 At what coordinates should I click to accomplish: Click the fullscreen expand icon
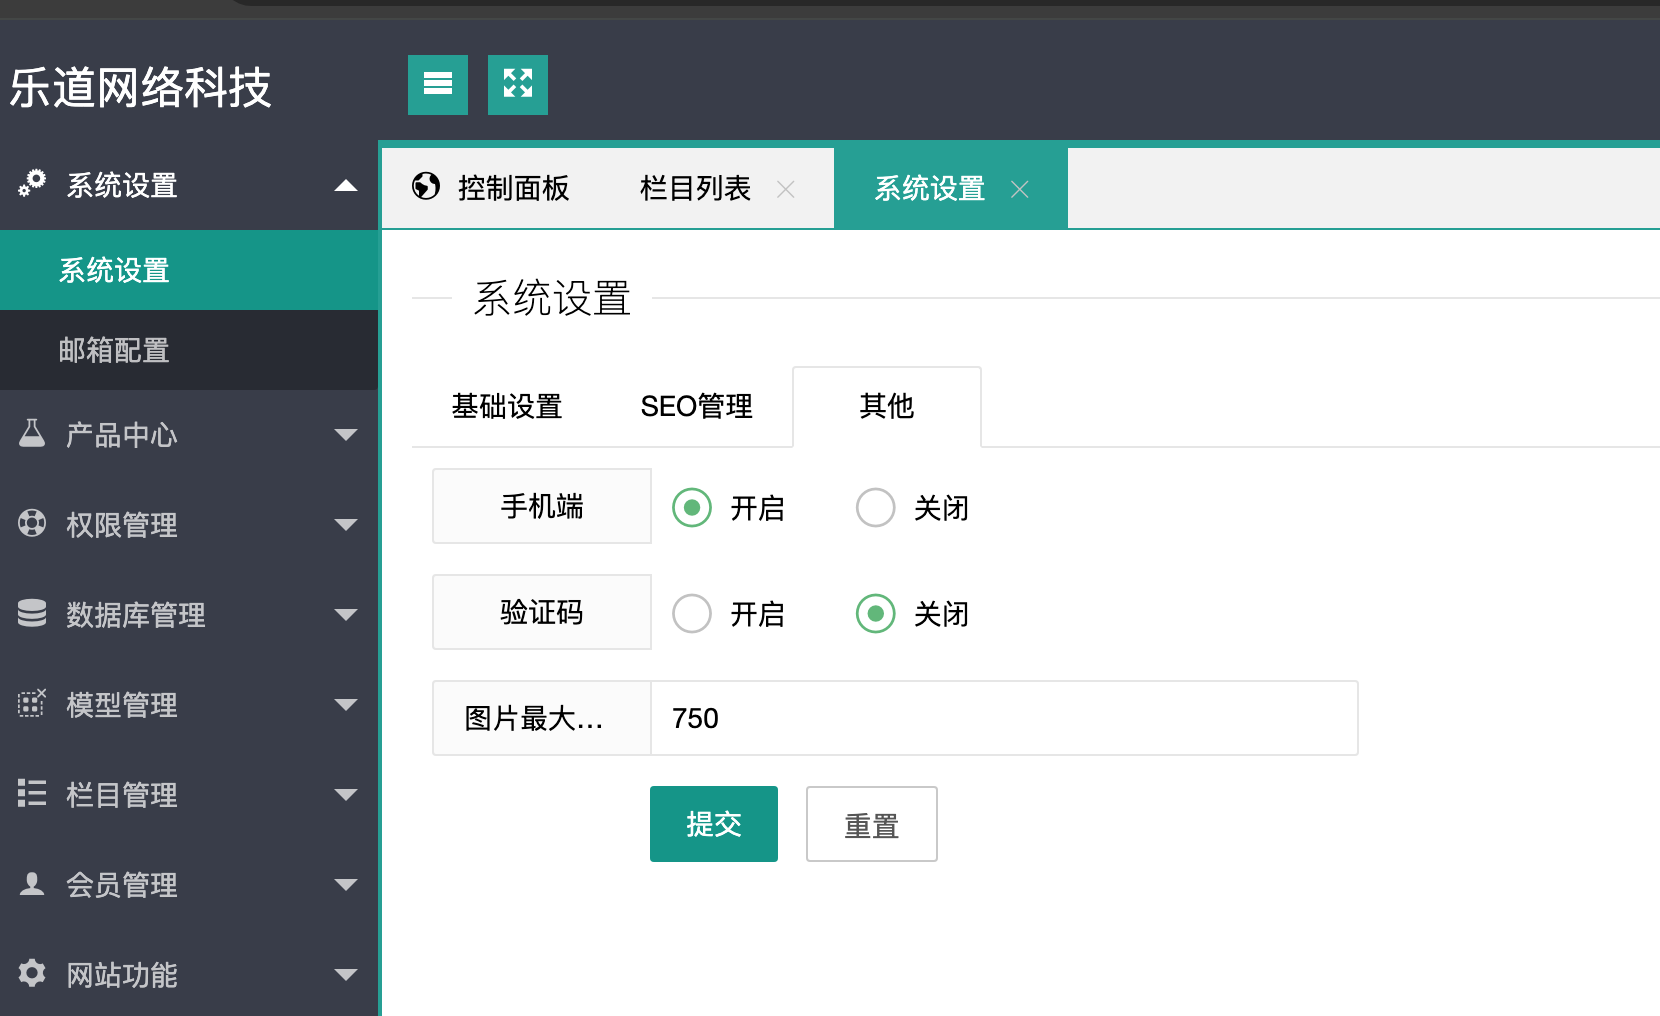[x=518, y=85]
